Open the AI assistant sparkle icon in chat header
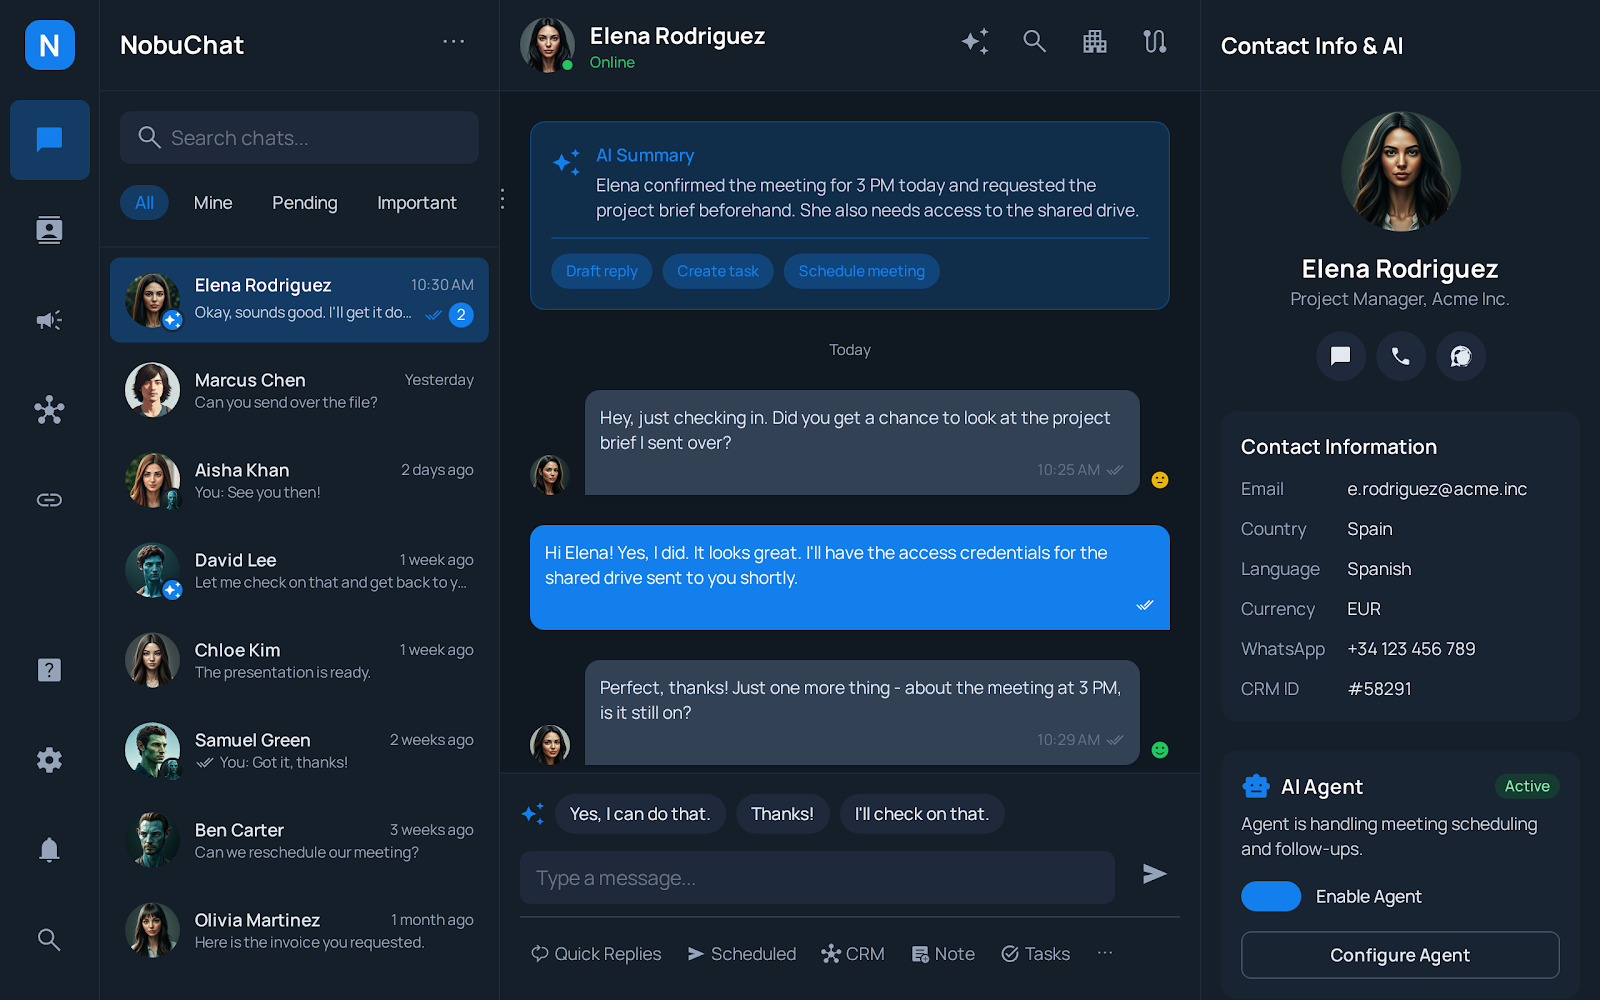The image size is (1600, 1000). pyautogui.click(x=975, y=41)
